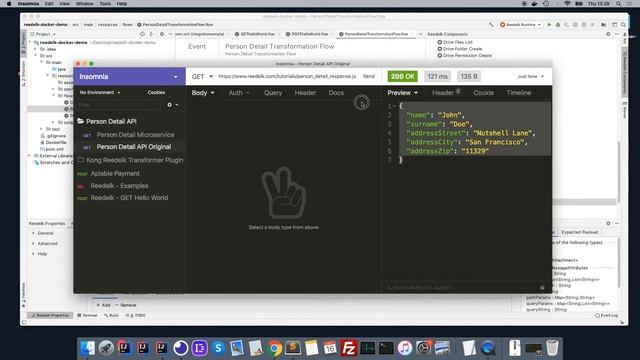Click the Run button in IDE toolbar
The height and width of the screenshot is (360, 640).
[549, 25]
